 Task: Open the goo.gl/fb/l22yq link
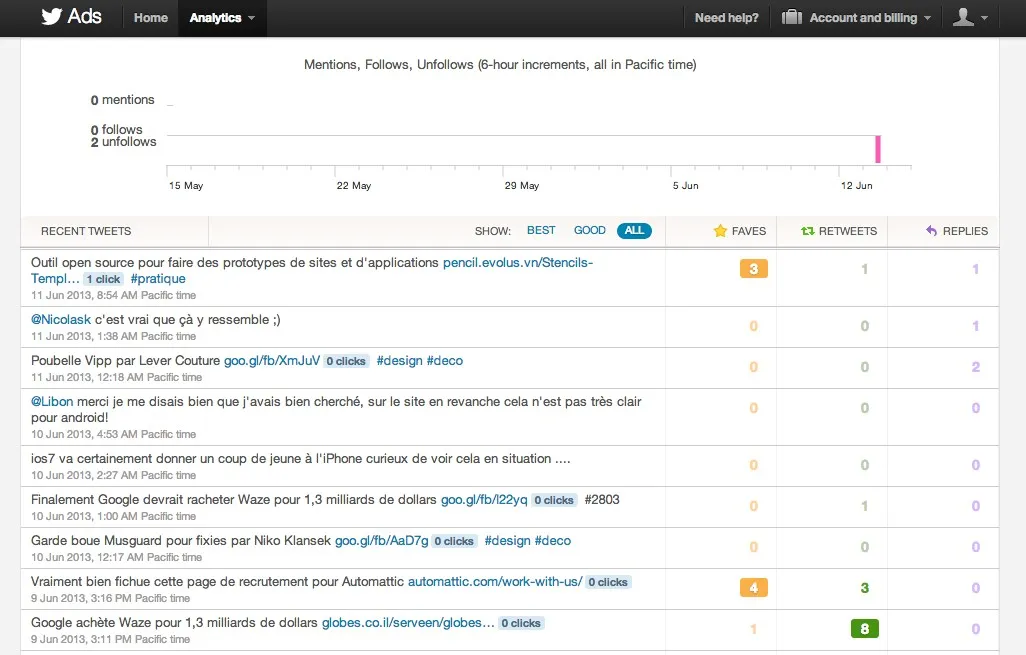pyautogui.click(x=484, y=500)
